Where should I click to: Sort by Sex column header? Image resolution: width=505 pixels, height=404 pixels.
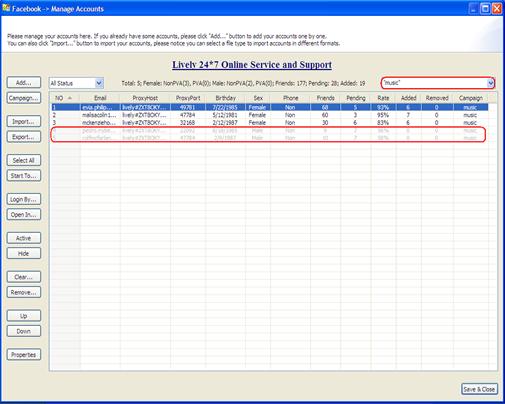[258, 98]
